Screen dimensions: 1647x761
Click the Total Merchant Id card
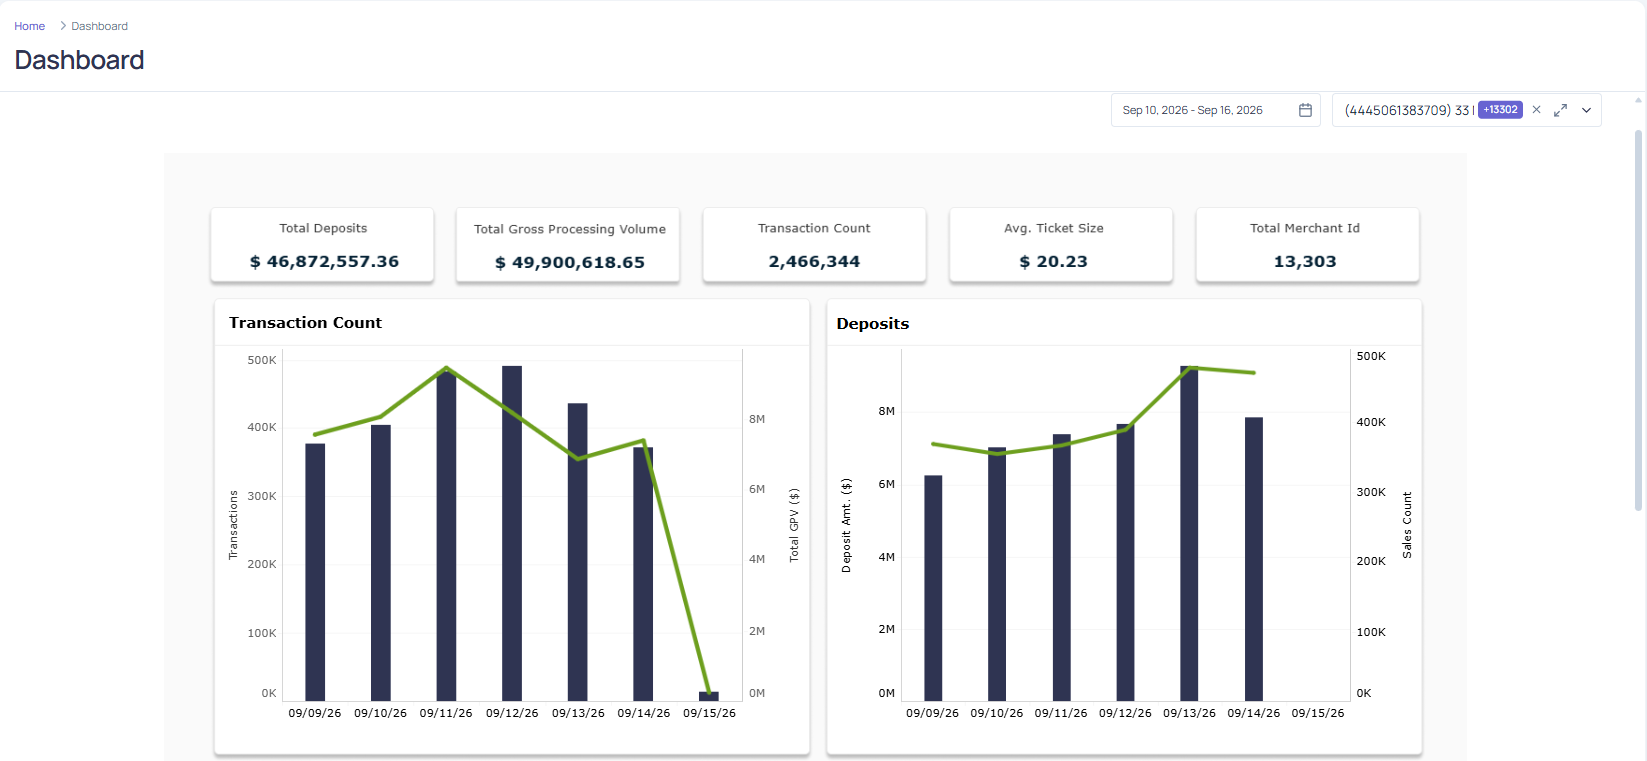pyautogui.click(x=1307, y=245)
